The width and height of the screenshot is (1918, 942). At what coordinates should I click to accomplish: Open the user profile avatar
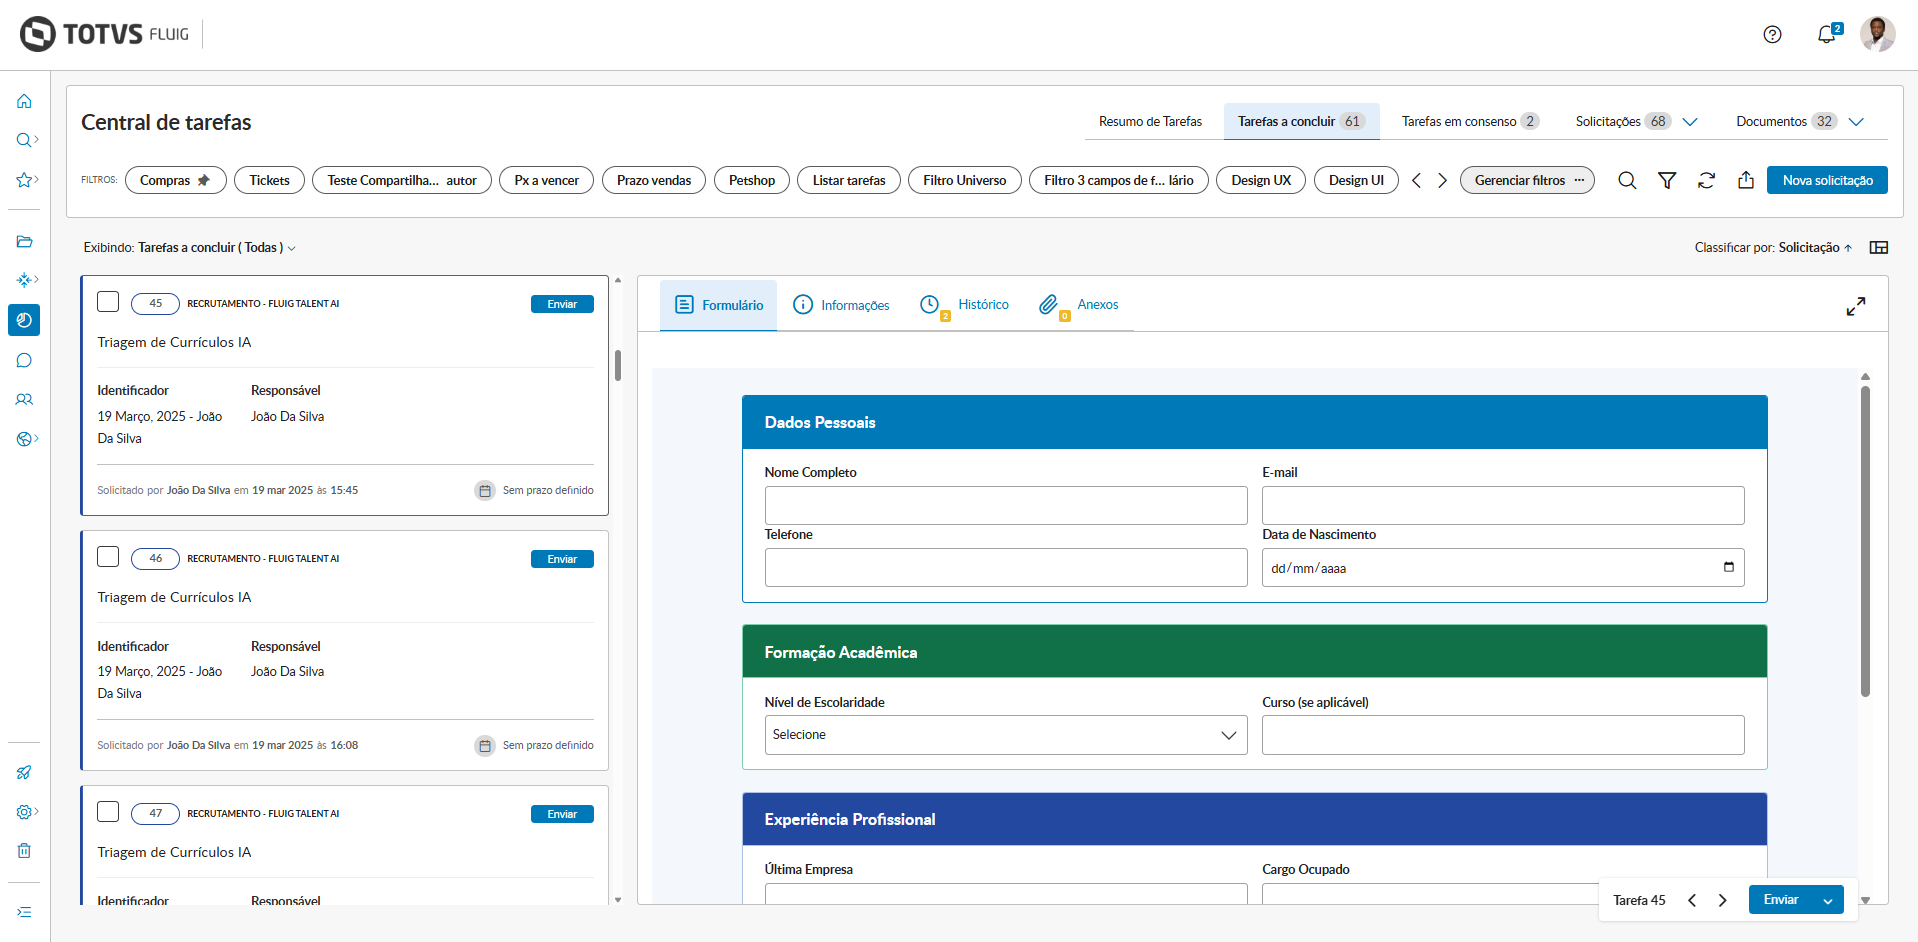[1877, 34]
